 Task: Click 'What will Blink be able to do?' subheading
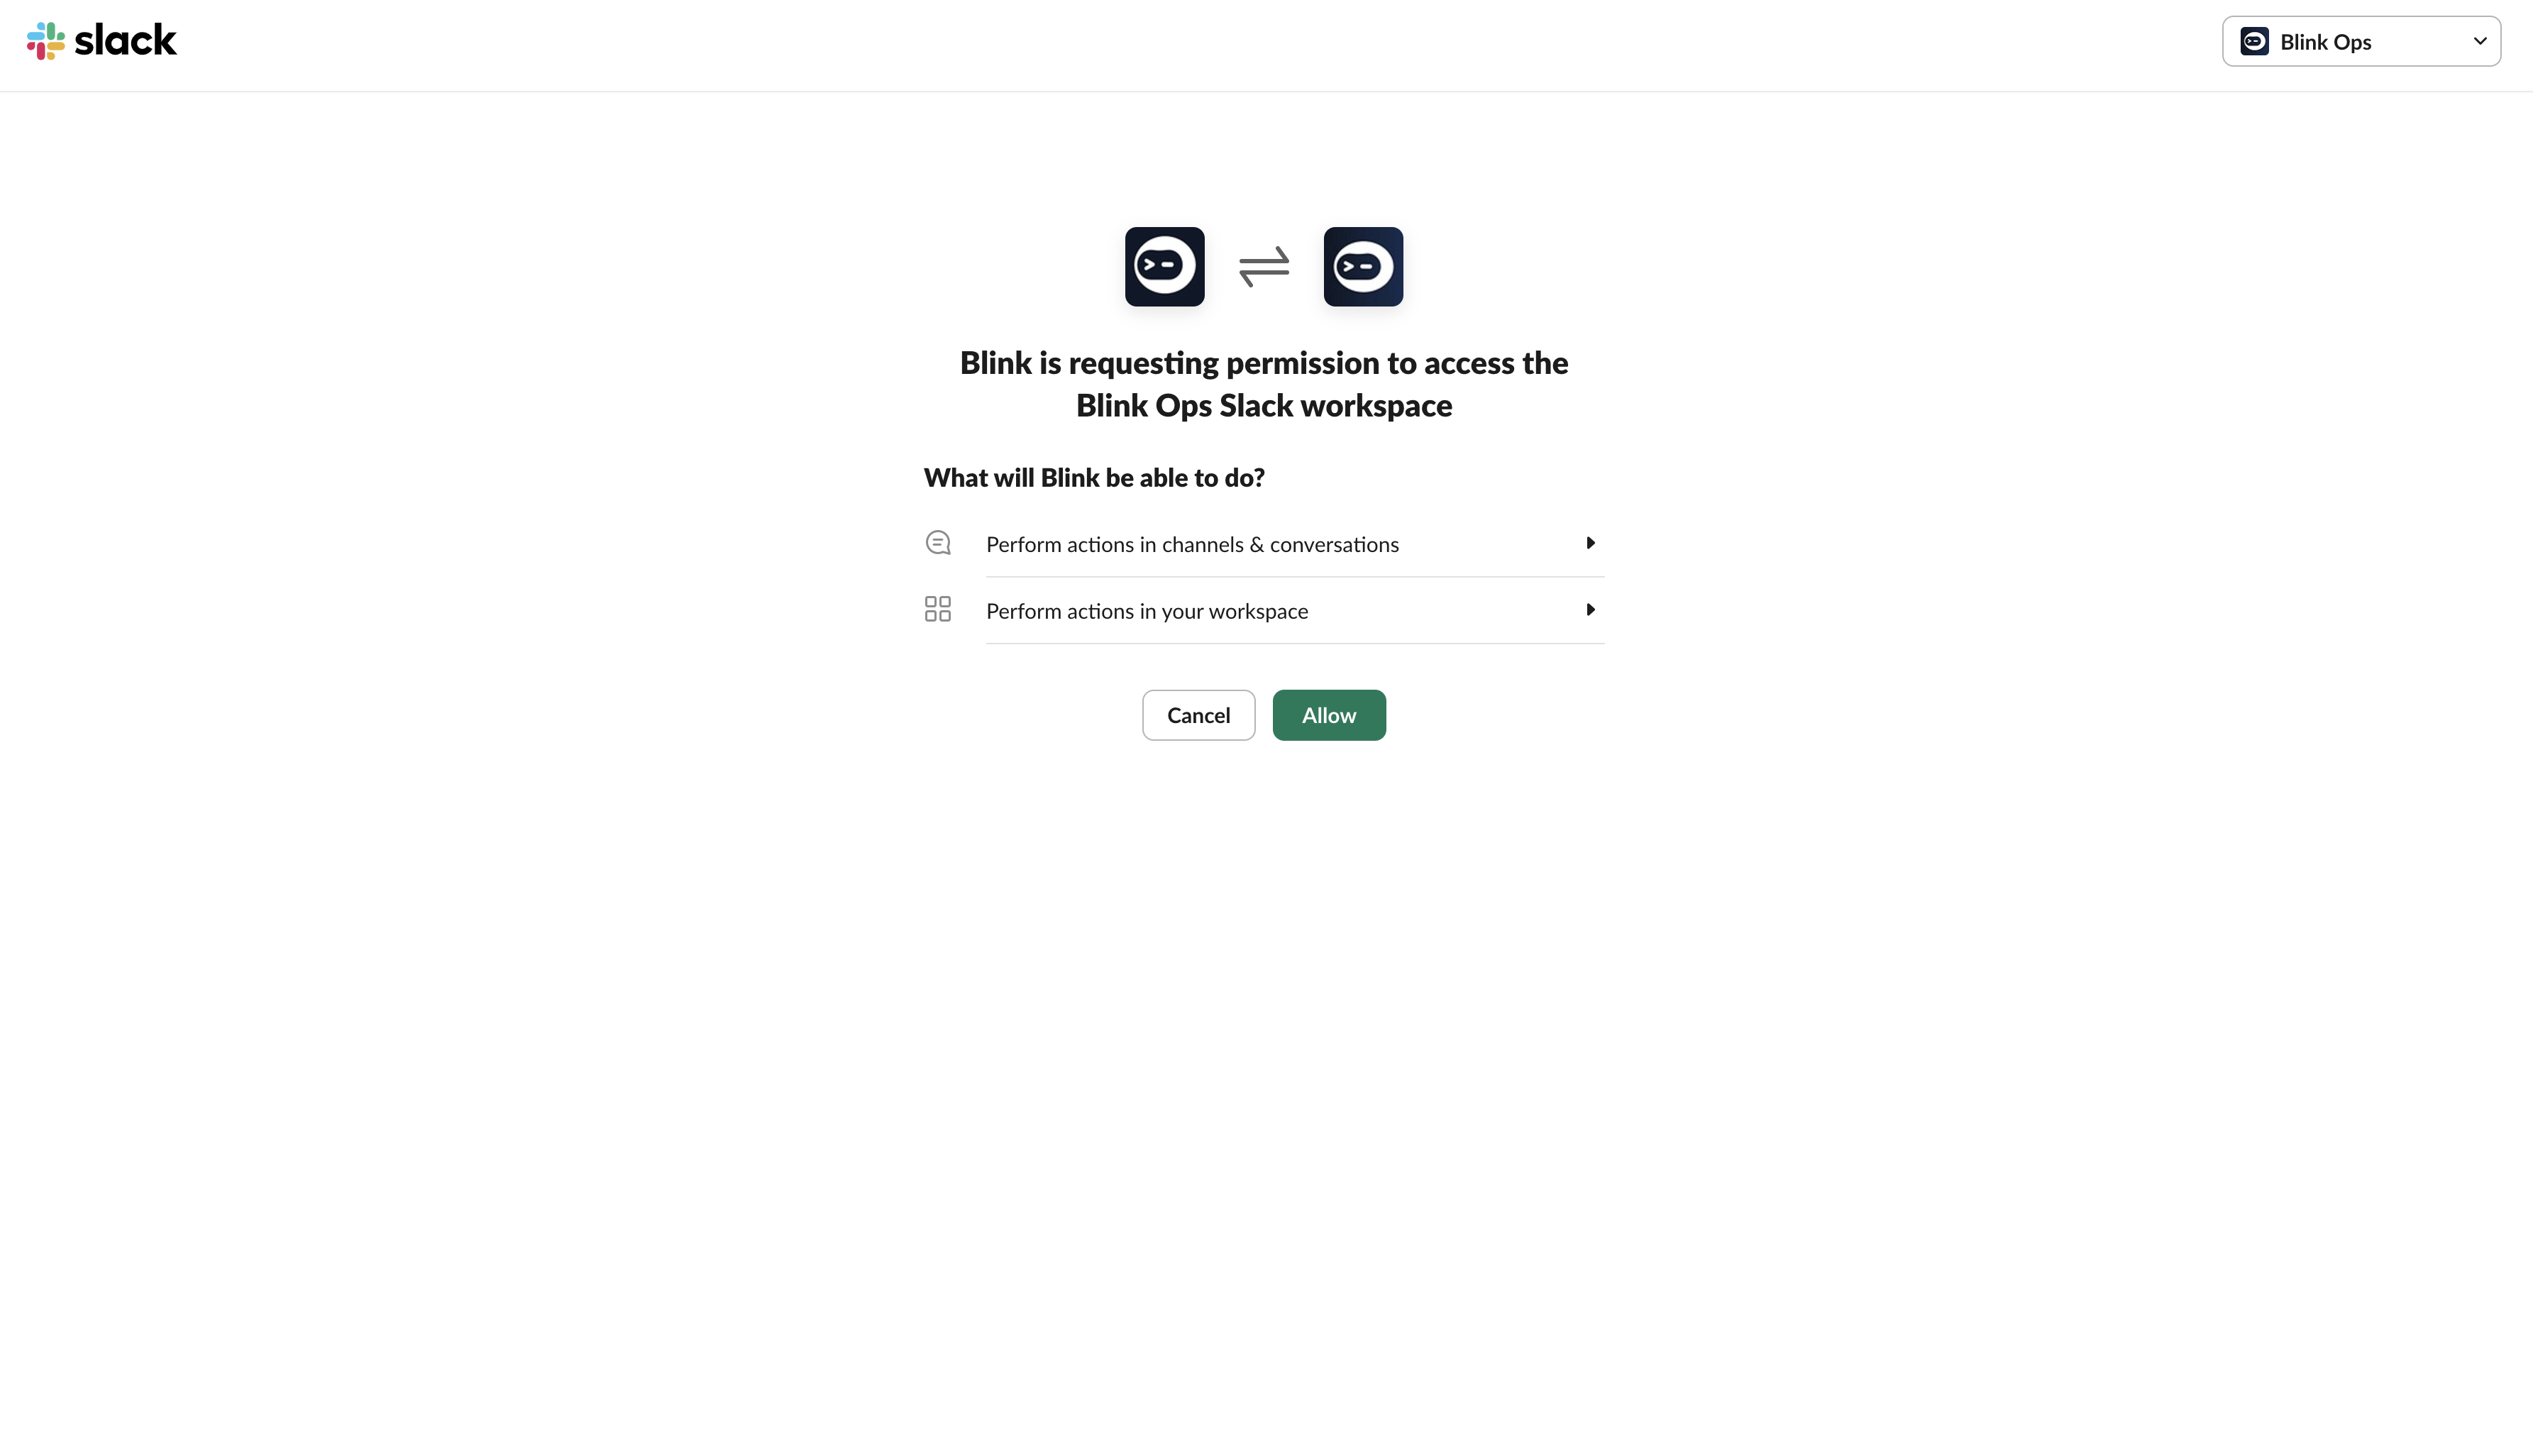pos(1094,478)
